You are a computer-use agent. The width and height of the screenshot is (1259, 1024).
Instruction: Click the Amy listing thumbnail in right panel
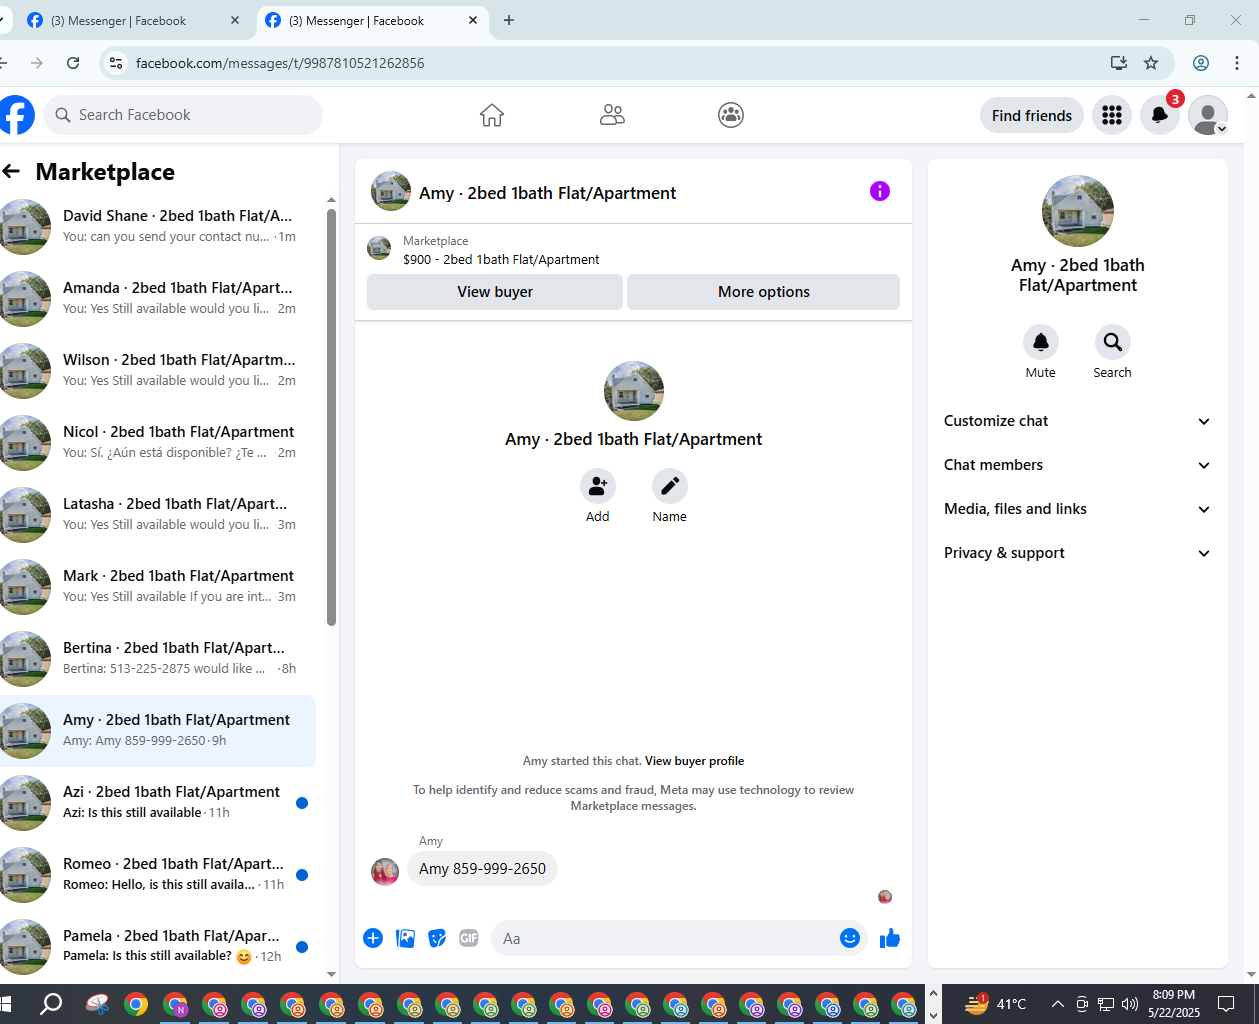click(1077, 211)
